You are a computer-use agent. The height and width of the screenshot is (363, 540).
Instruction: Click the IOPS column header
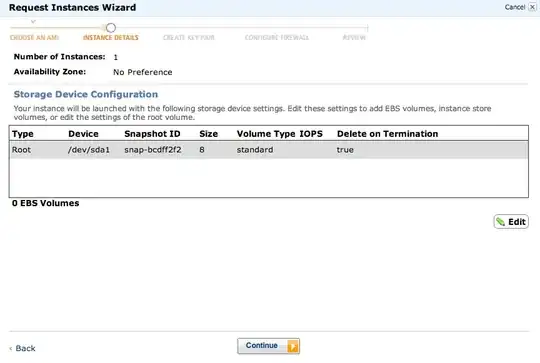pos(311,134)
